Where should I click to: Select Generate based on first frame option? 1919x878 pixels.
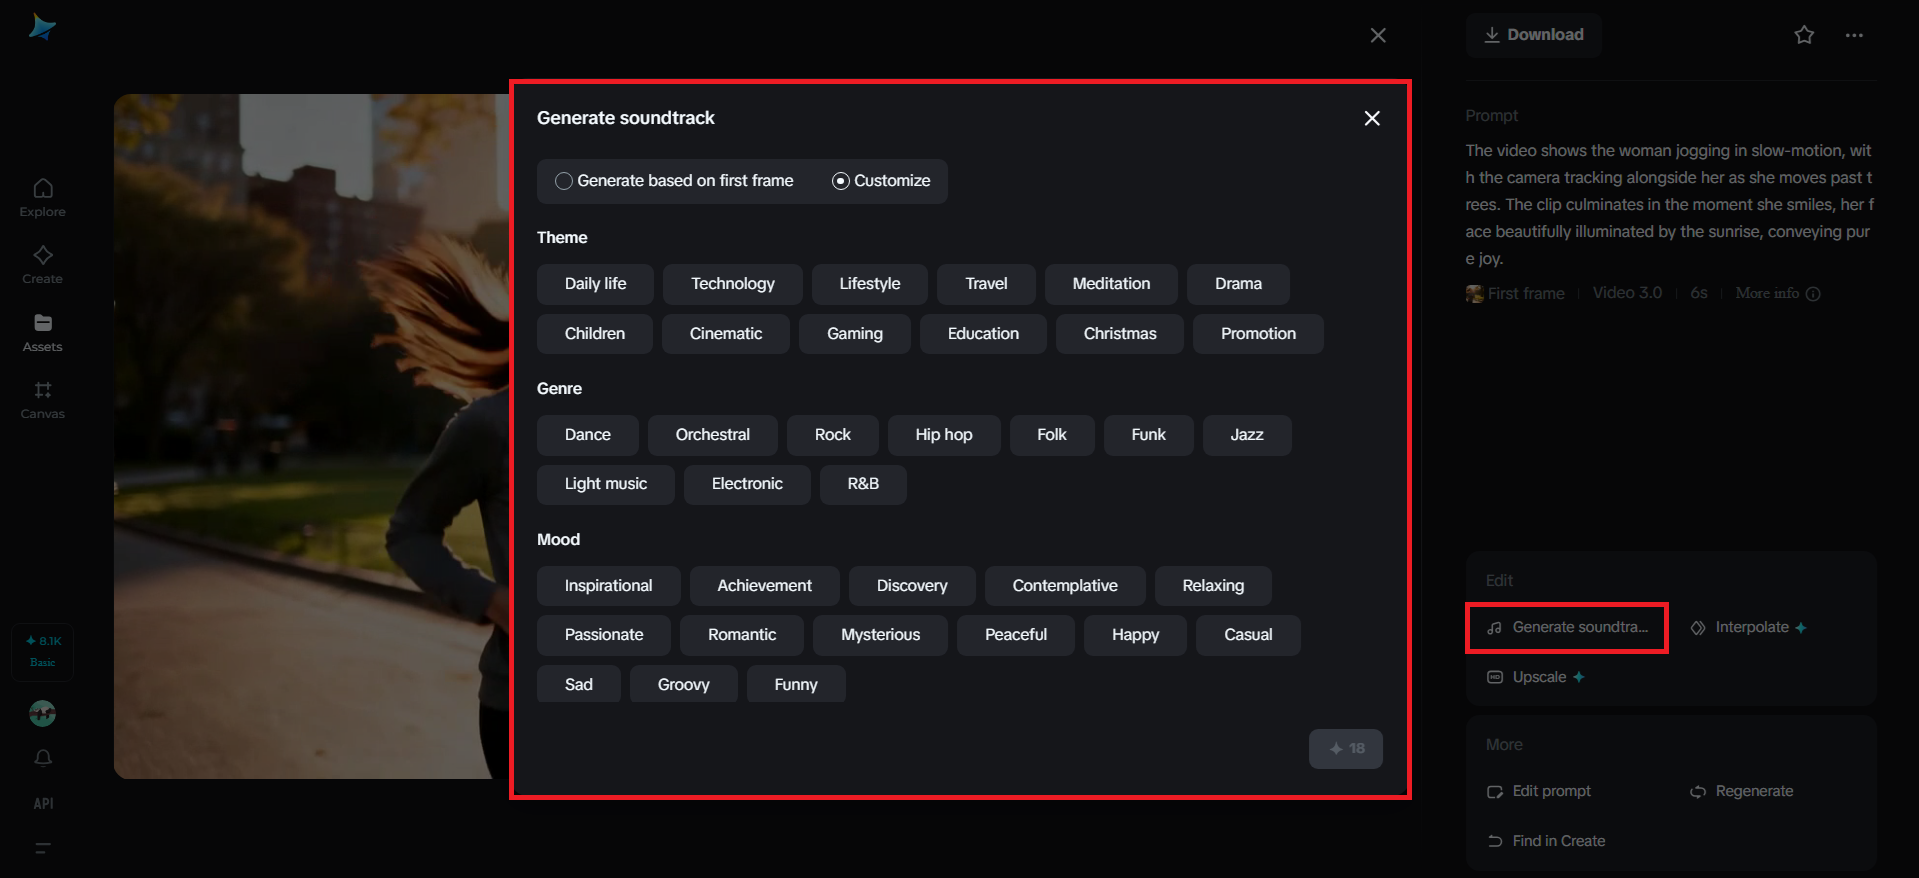pyautogui.click(x=565, y=181)
